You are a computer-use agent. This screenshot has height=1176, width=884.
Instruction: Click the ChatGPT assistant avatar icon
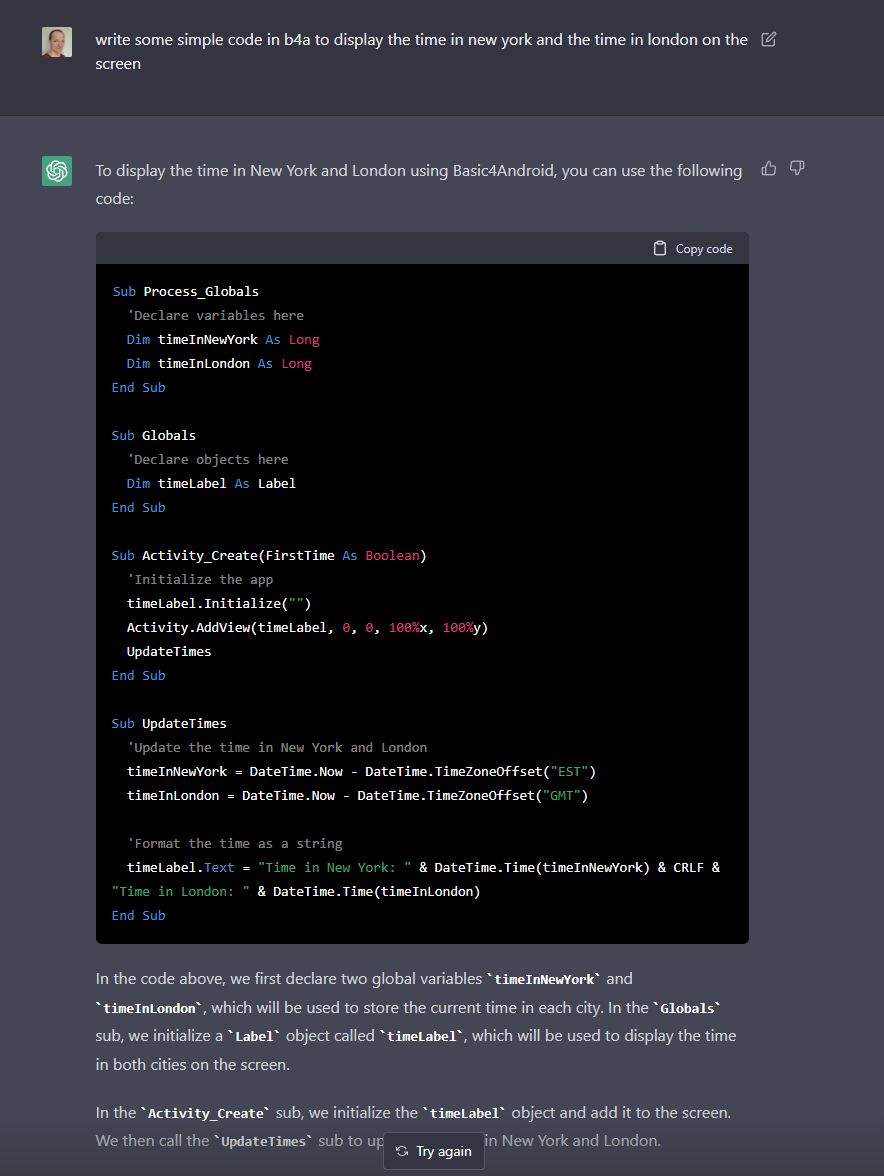point(57,171)
